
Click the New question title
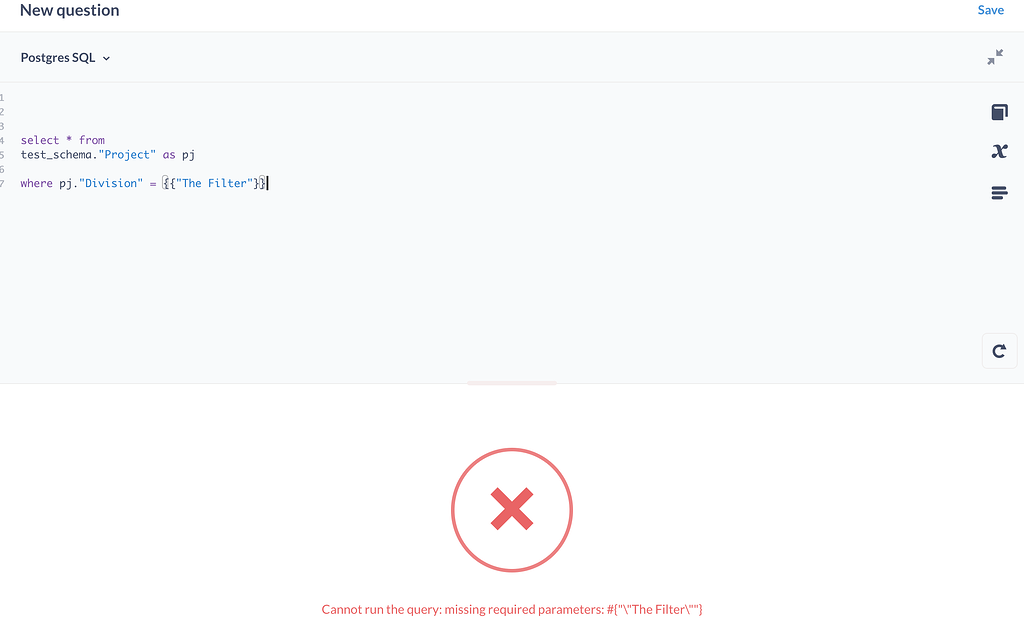70,10
